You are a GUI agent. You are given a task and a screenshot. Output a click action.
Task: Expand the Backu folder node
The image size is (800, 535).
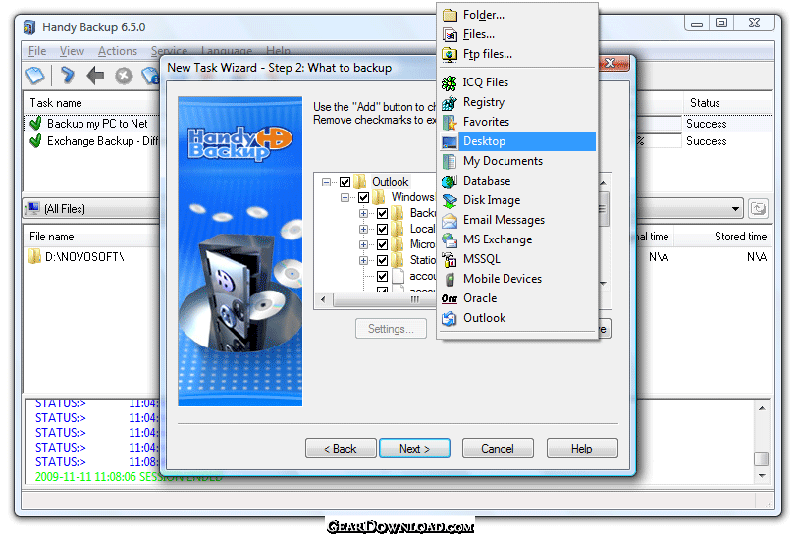[363, 214]
